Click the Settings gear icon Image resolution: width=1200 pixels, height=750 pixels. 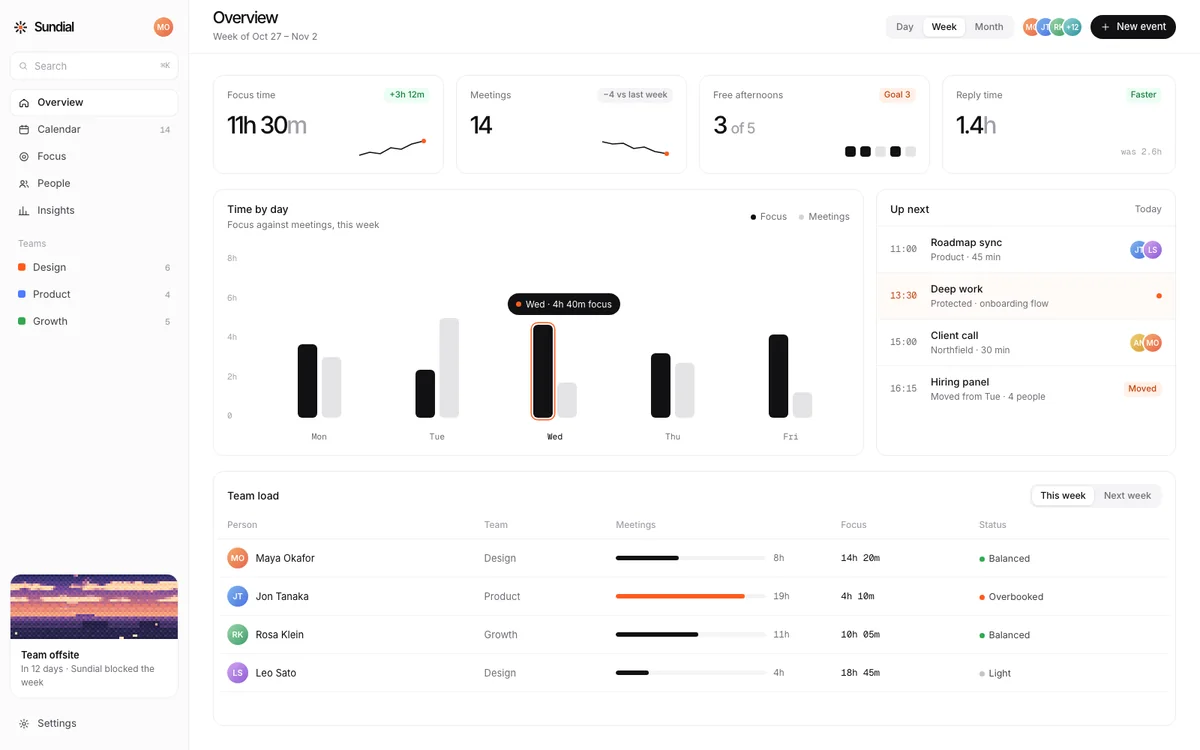tap(24, 724)
